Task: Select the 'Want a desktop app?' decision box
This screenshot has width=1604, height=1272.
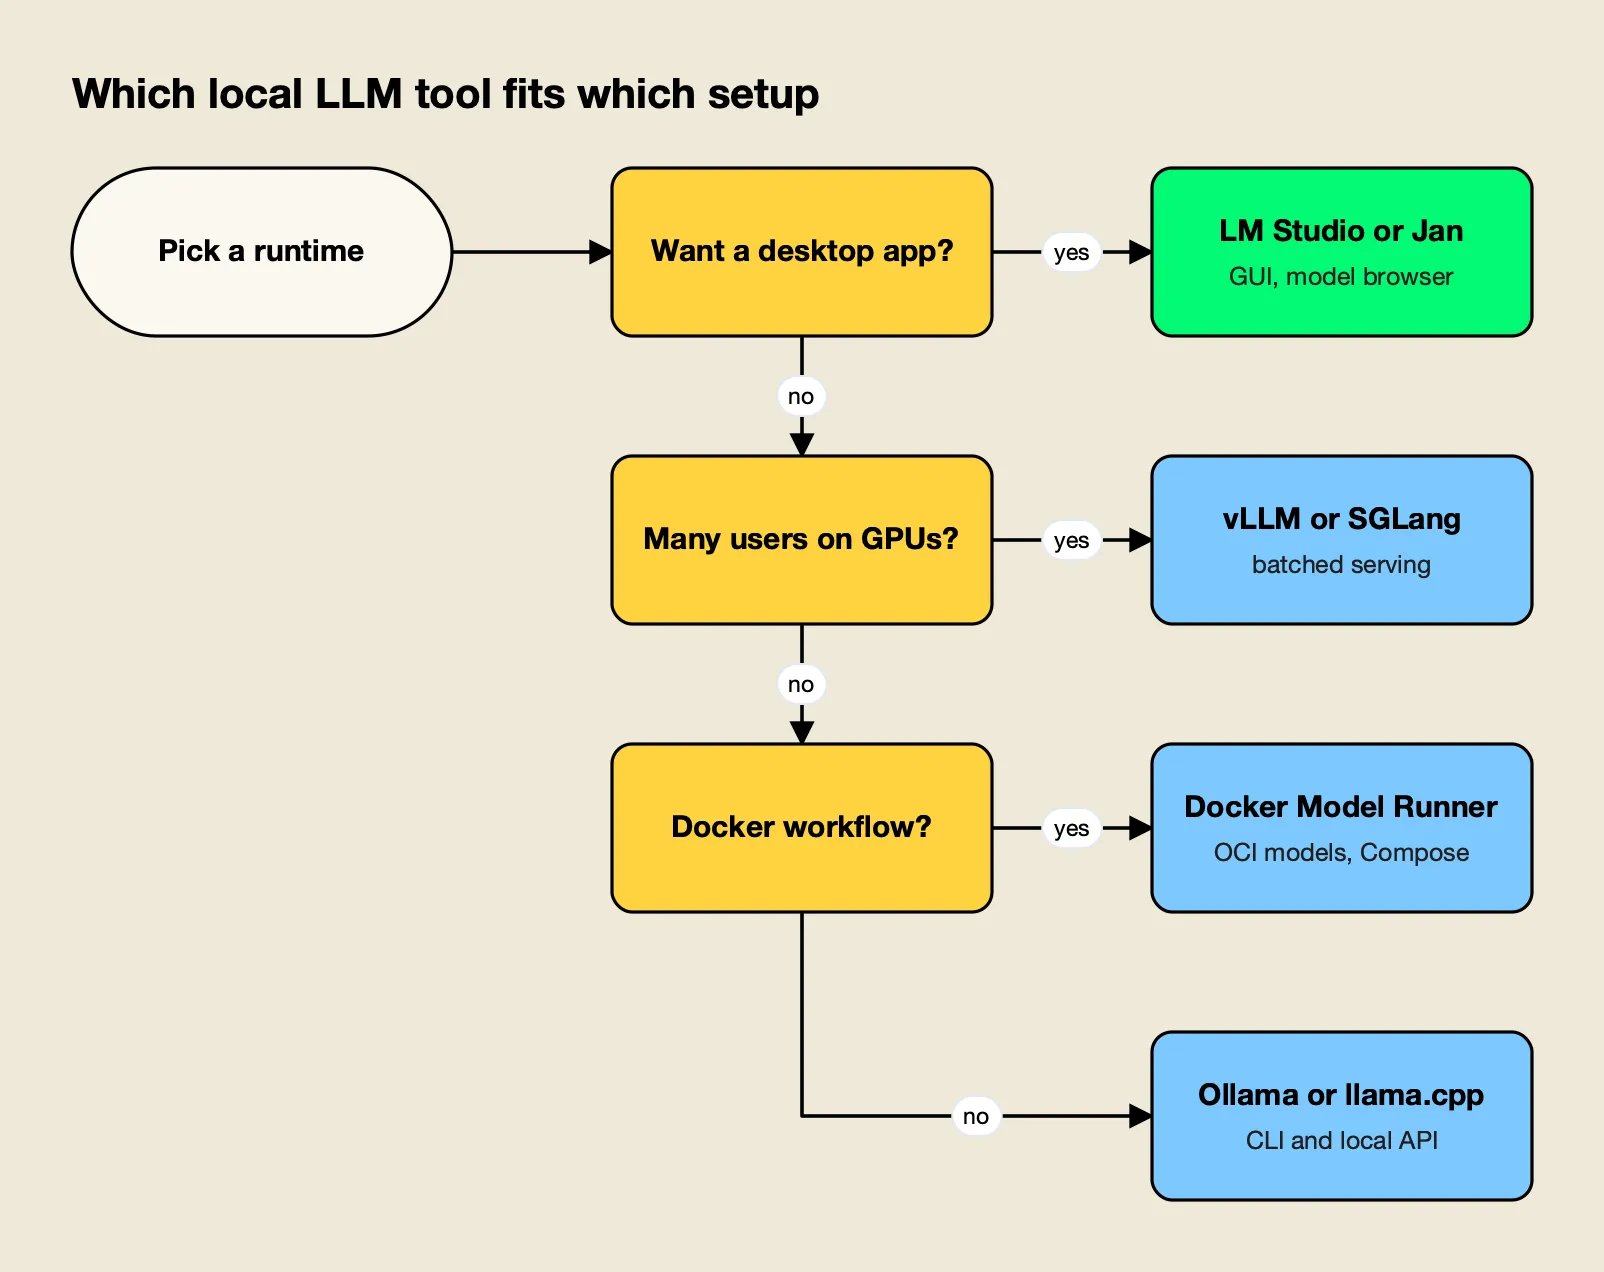Action: (802, 252)
